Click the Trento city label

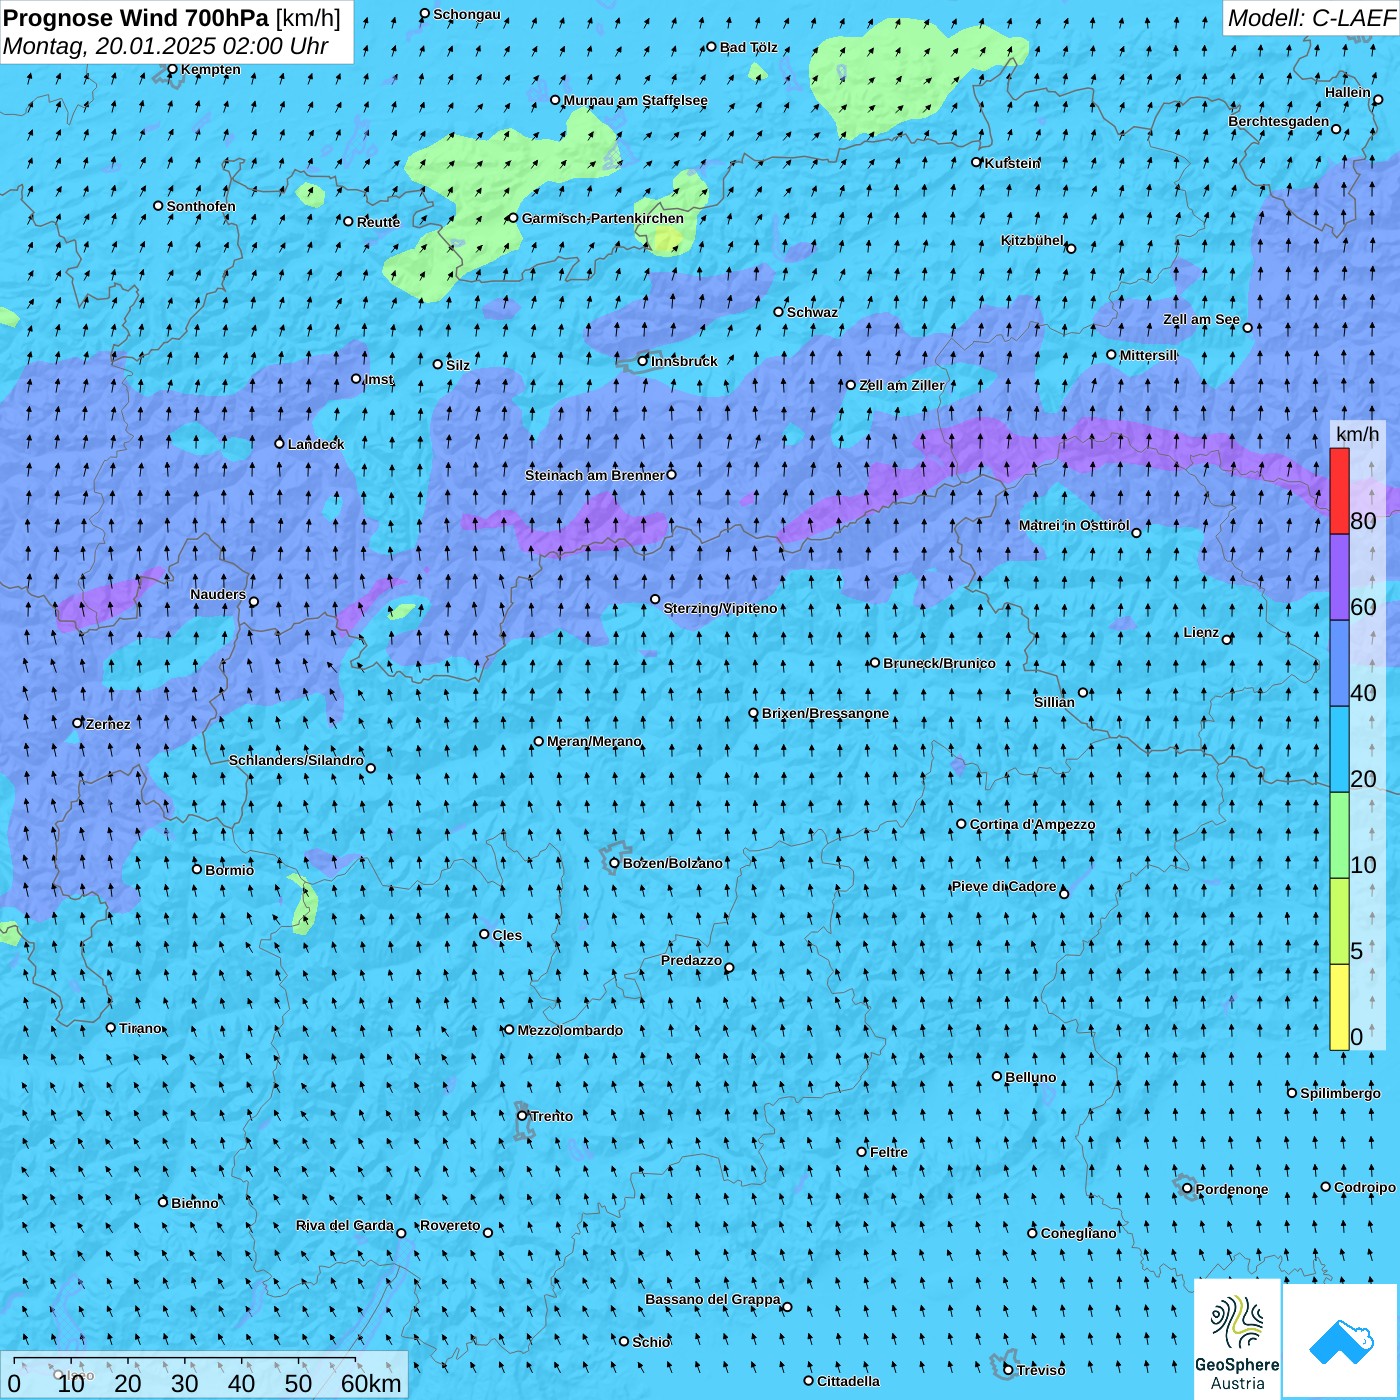point(551,1116)
